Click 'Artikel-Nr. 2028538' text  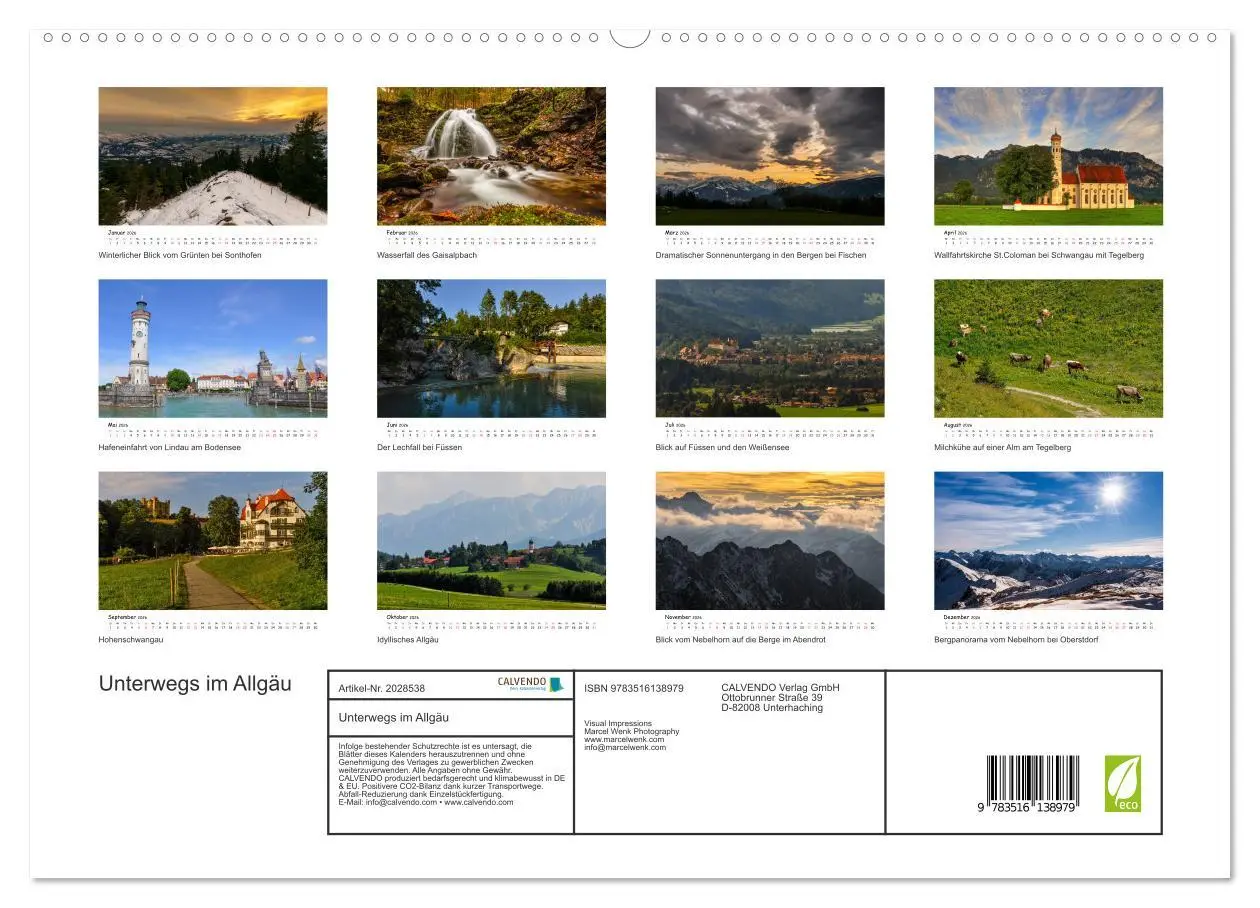click(x=382, y=688)
